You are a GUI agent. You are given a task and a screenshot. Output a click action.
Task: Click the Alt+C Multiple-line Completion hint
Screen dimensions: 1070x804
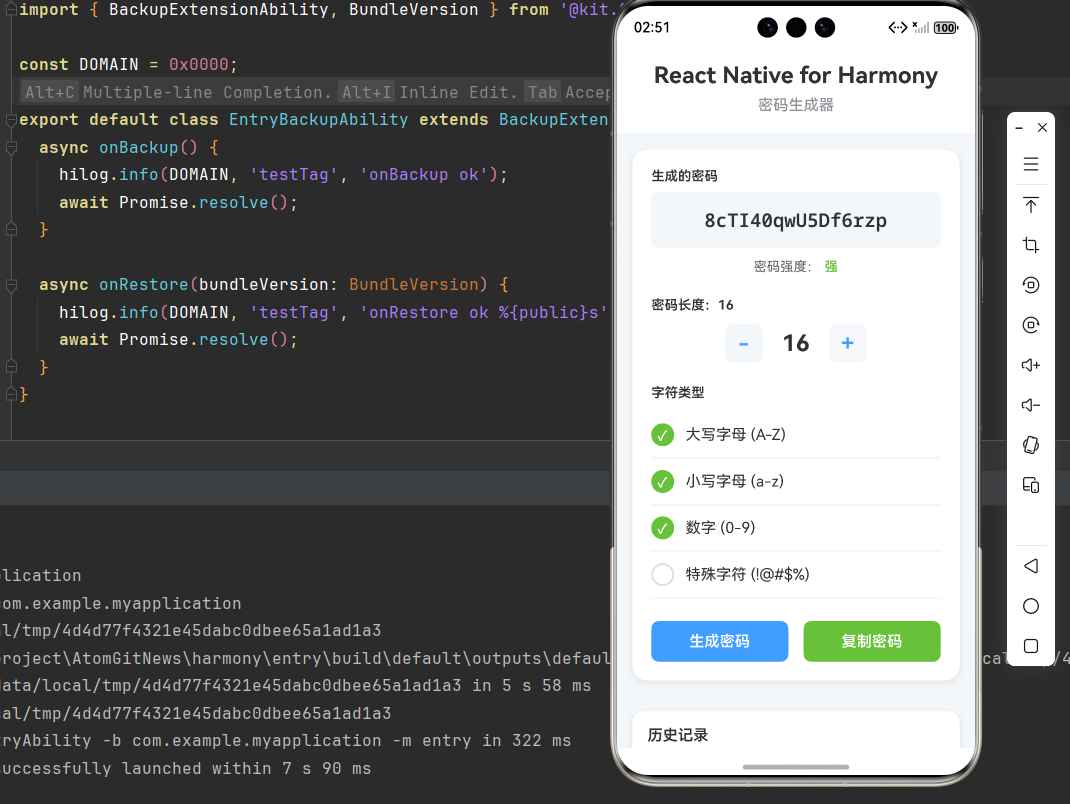coord(177,92)
